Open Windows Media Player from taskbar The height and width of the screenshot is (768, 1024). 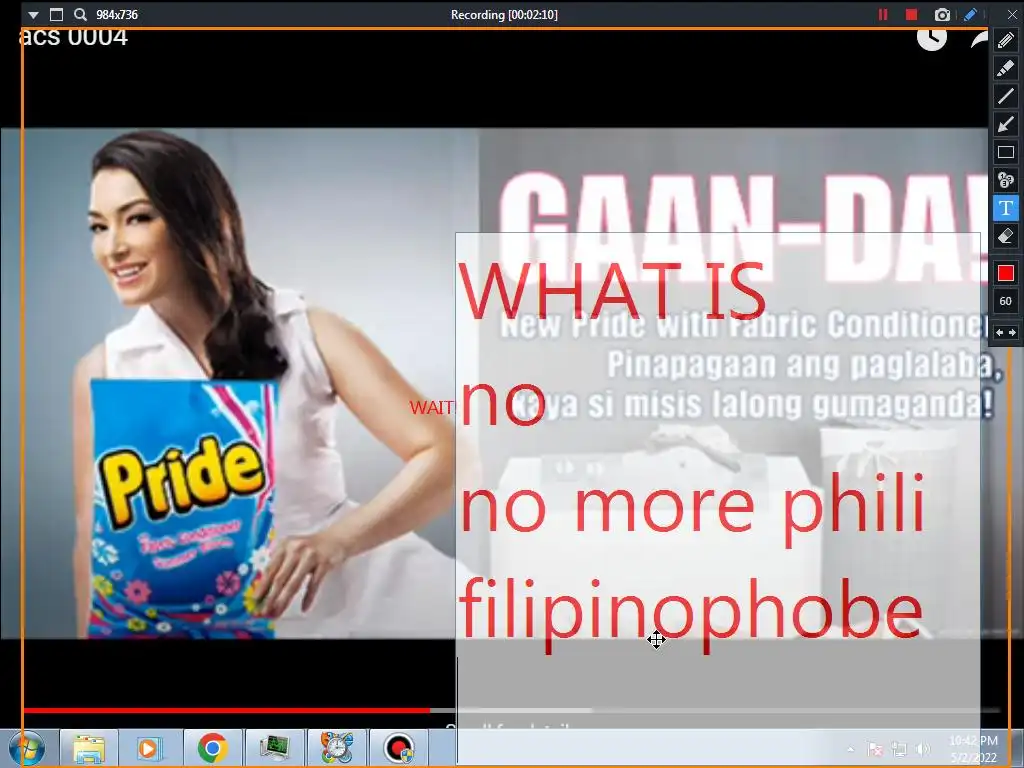(x=150, y=748)
